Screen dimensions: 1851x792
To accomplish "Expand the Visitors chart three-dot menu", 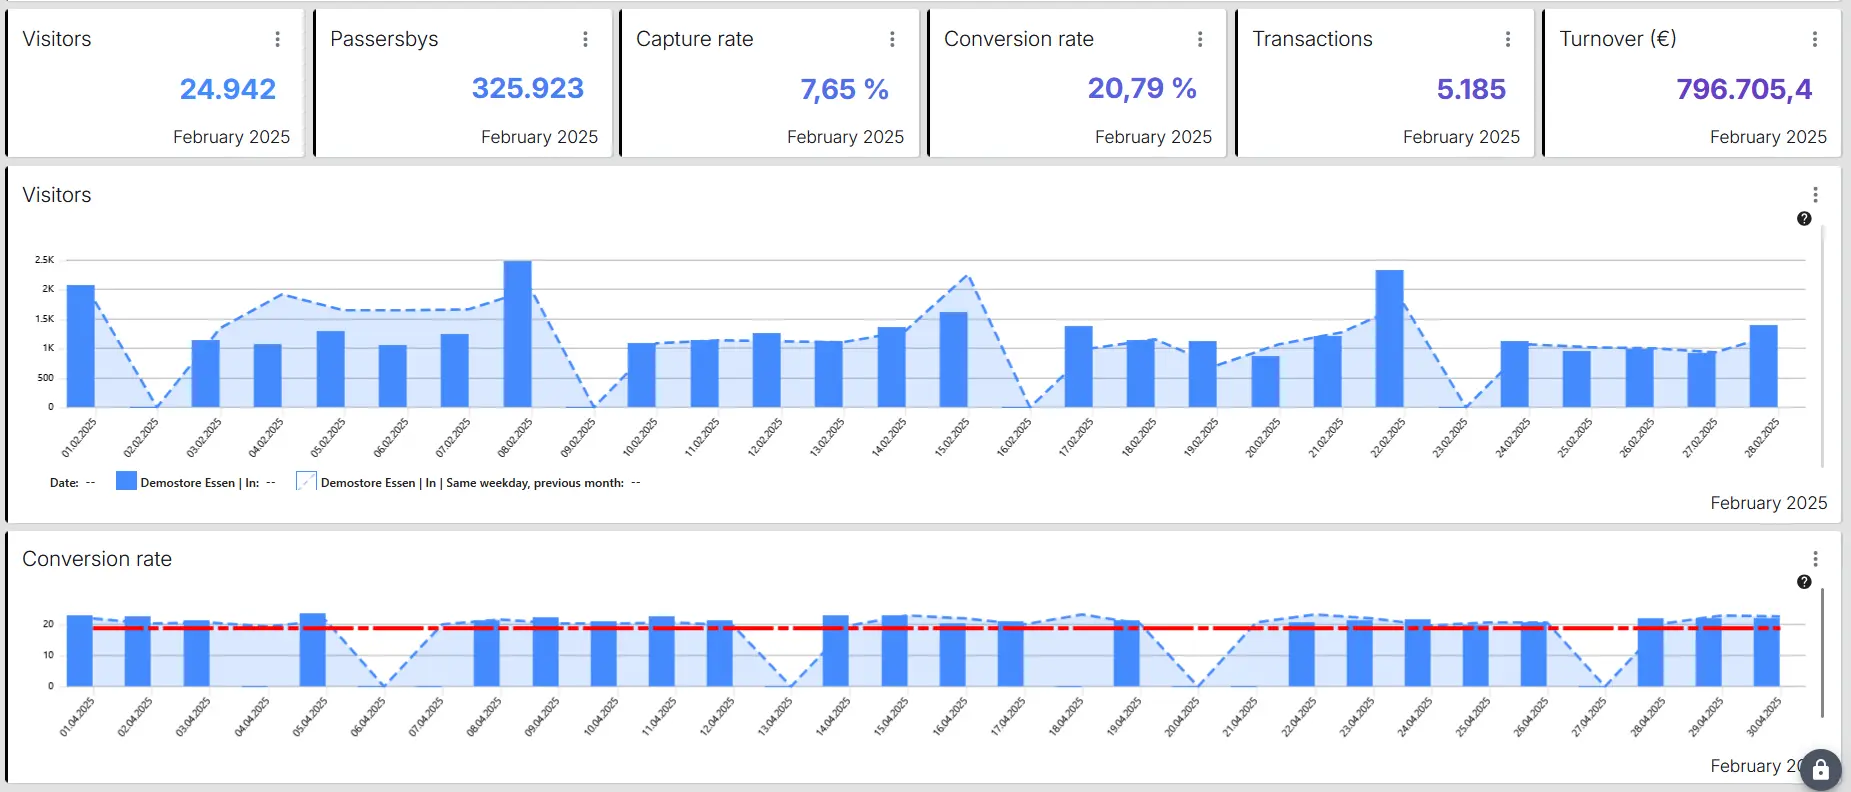I will (1815, 195).
